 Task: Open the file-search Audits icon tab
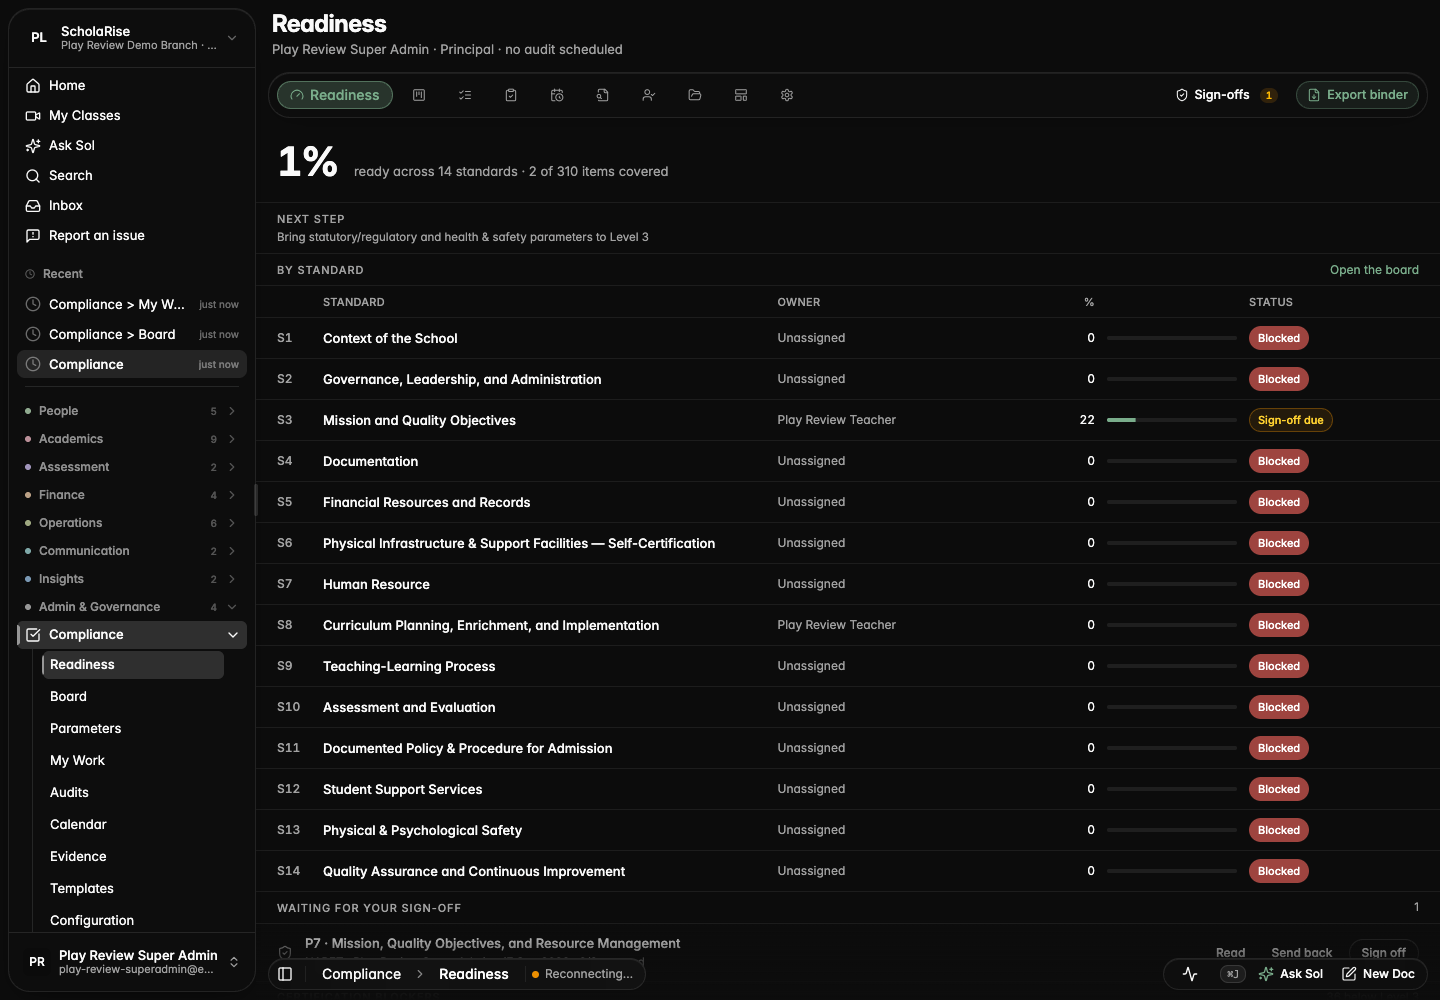click(x=603, y=95)
